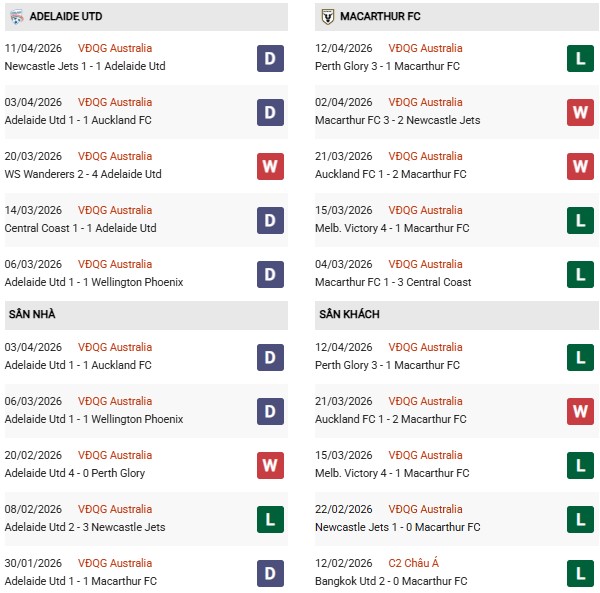Click the W badge for WS Wanderers 2 - 4 Adelaide Utd
The image size is (600, 593).
[x=270, y=166]
